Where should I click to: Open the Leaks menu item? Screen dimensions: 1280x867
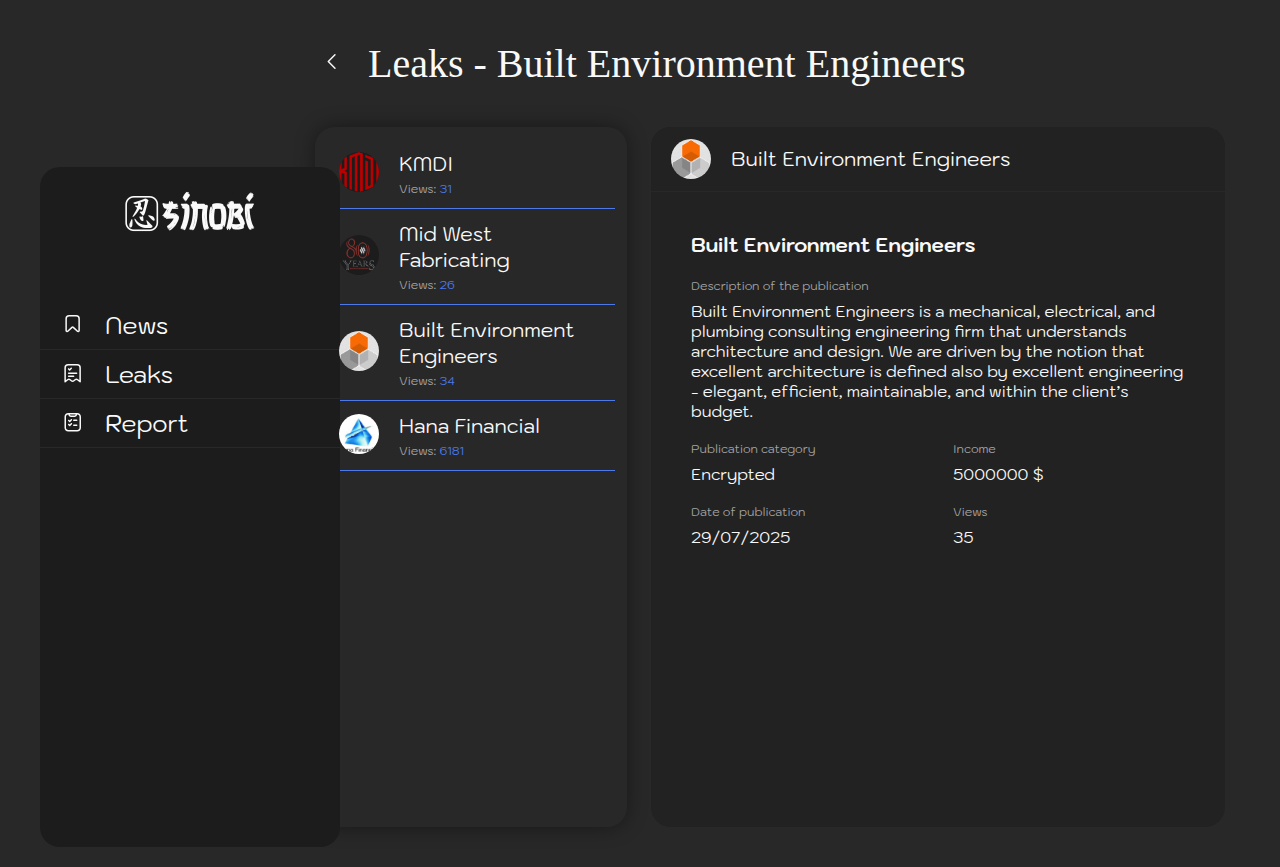(190, 374)
